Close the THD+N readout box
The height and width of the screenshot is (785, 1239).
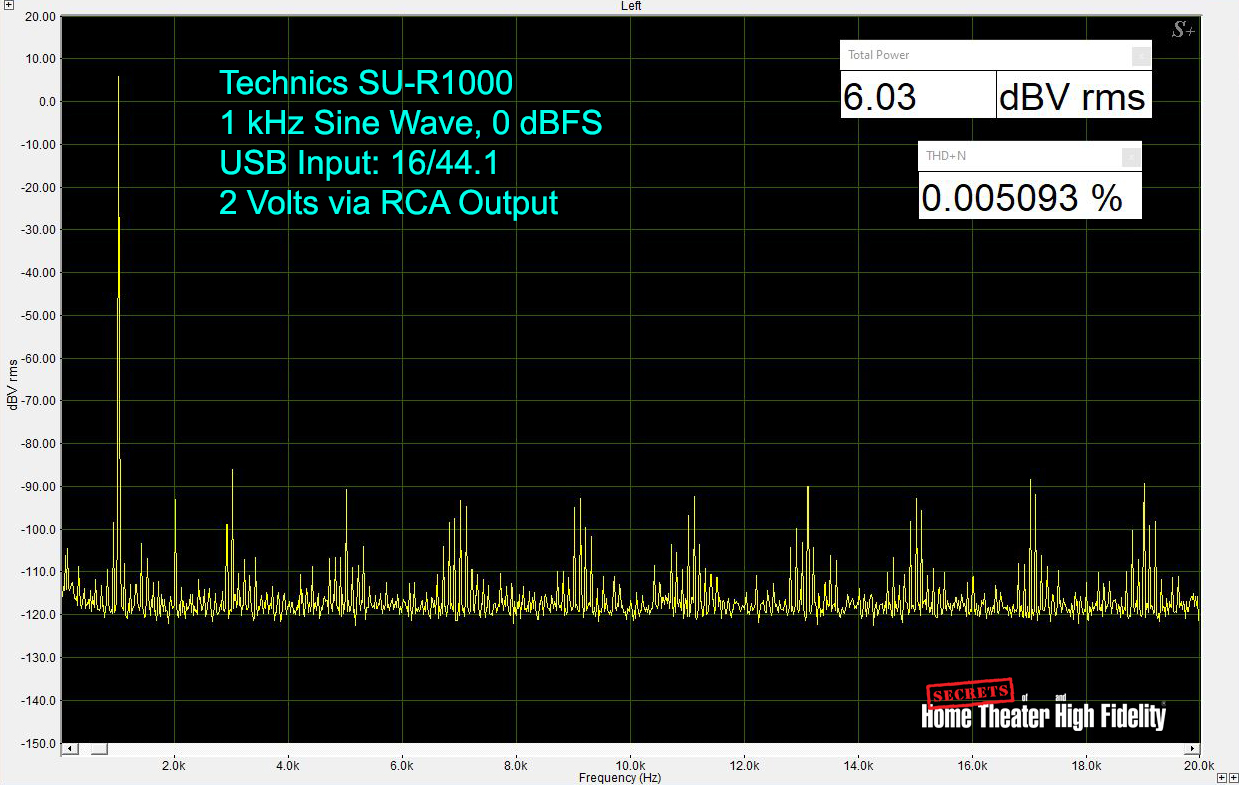(1130, 156)
